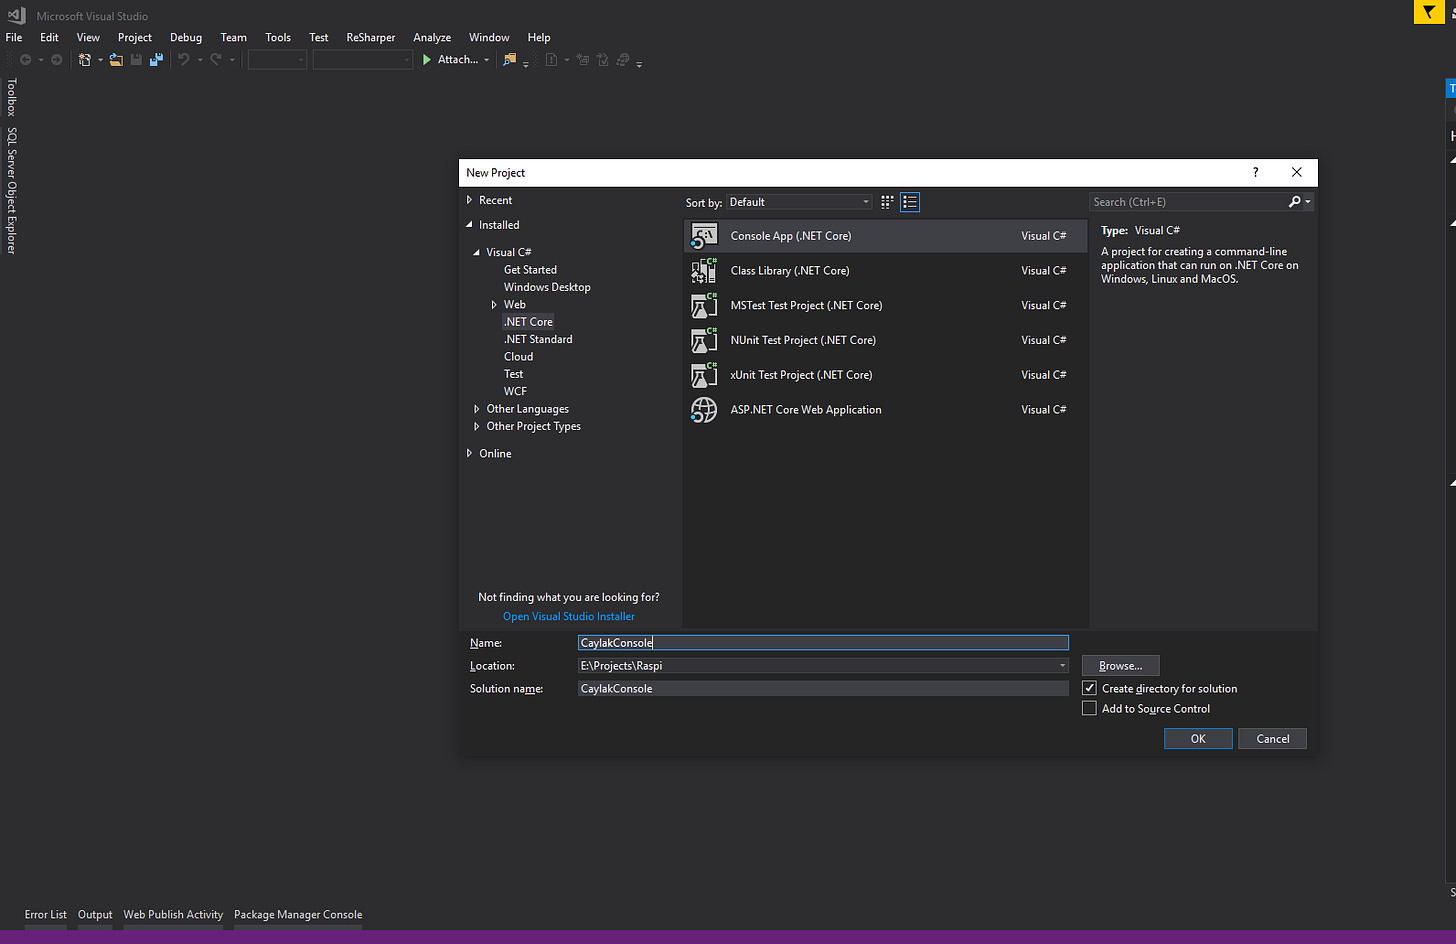Click the yellow feedback filter icon
Viewport: 1456px width, 944px height.
click(x=1430, y=12)
